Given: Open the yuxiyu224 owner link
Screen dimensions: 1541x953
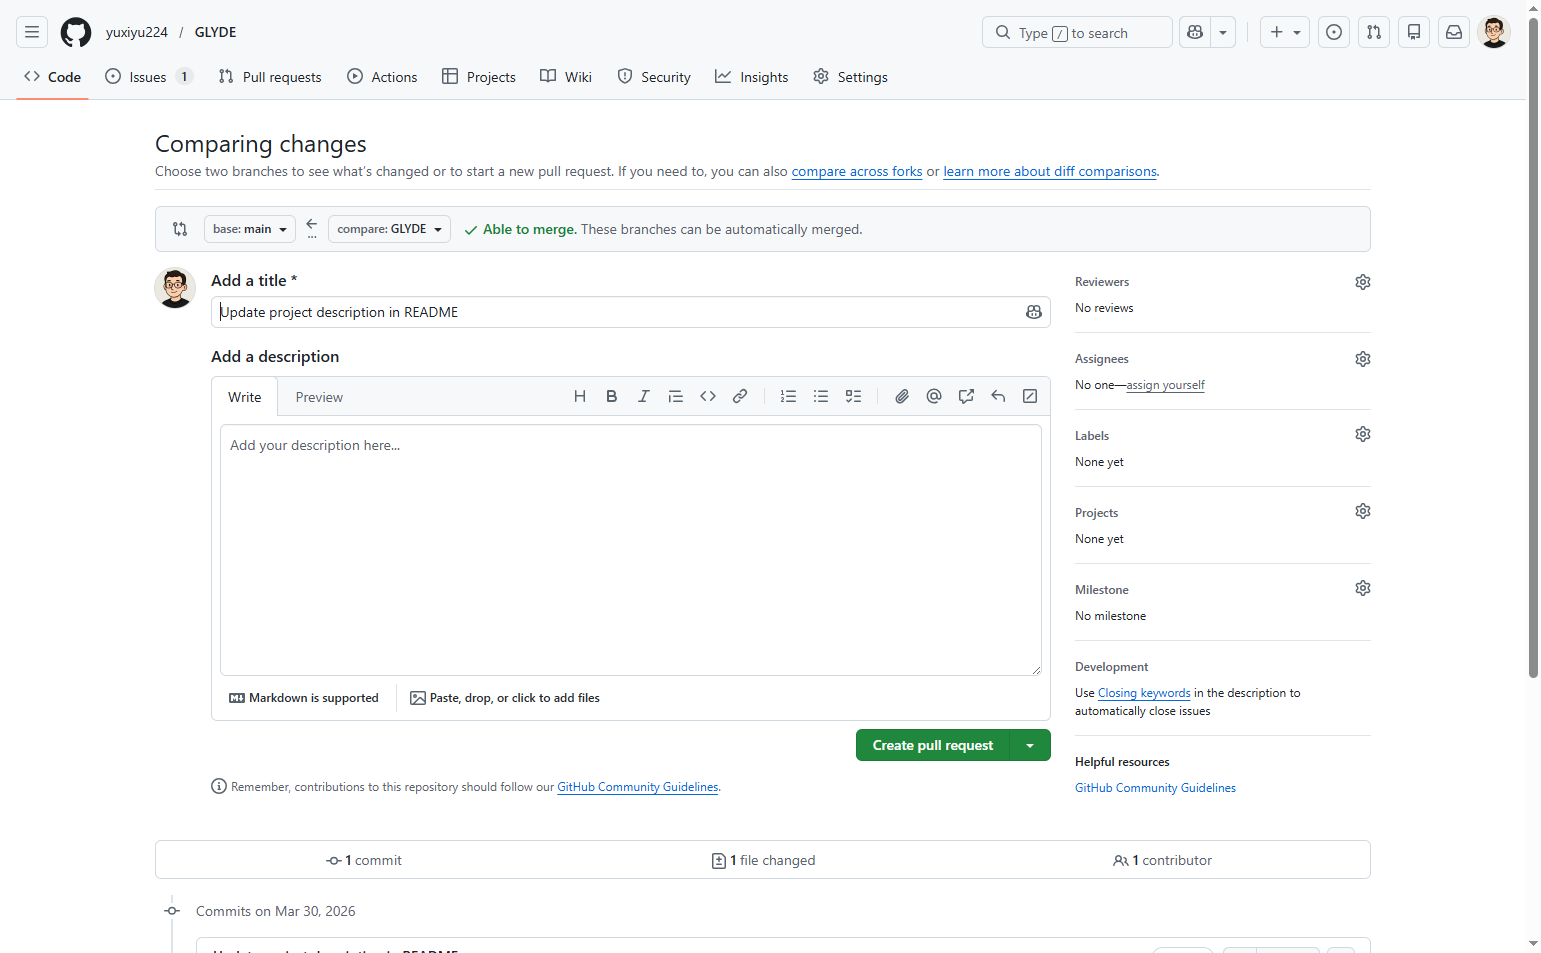Looking at the screenshot, I should point(137,32).
